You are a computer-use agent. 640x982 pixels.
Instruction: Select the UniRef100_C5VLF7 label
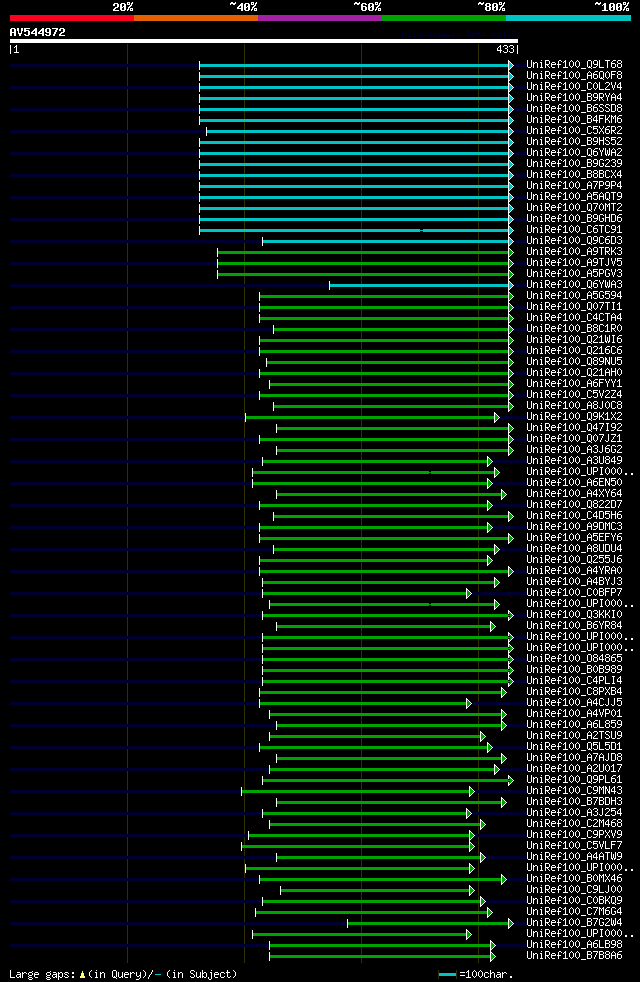point(574,846)
